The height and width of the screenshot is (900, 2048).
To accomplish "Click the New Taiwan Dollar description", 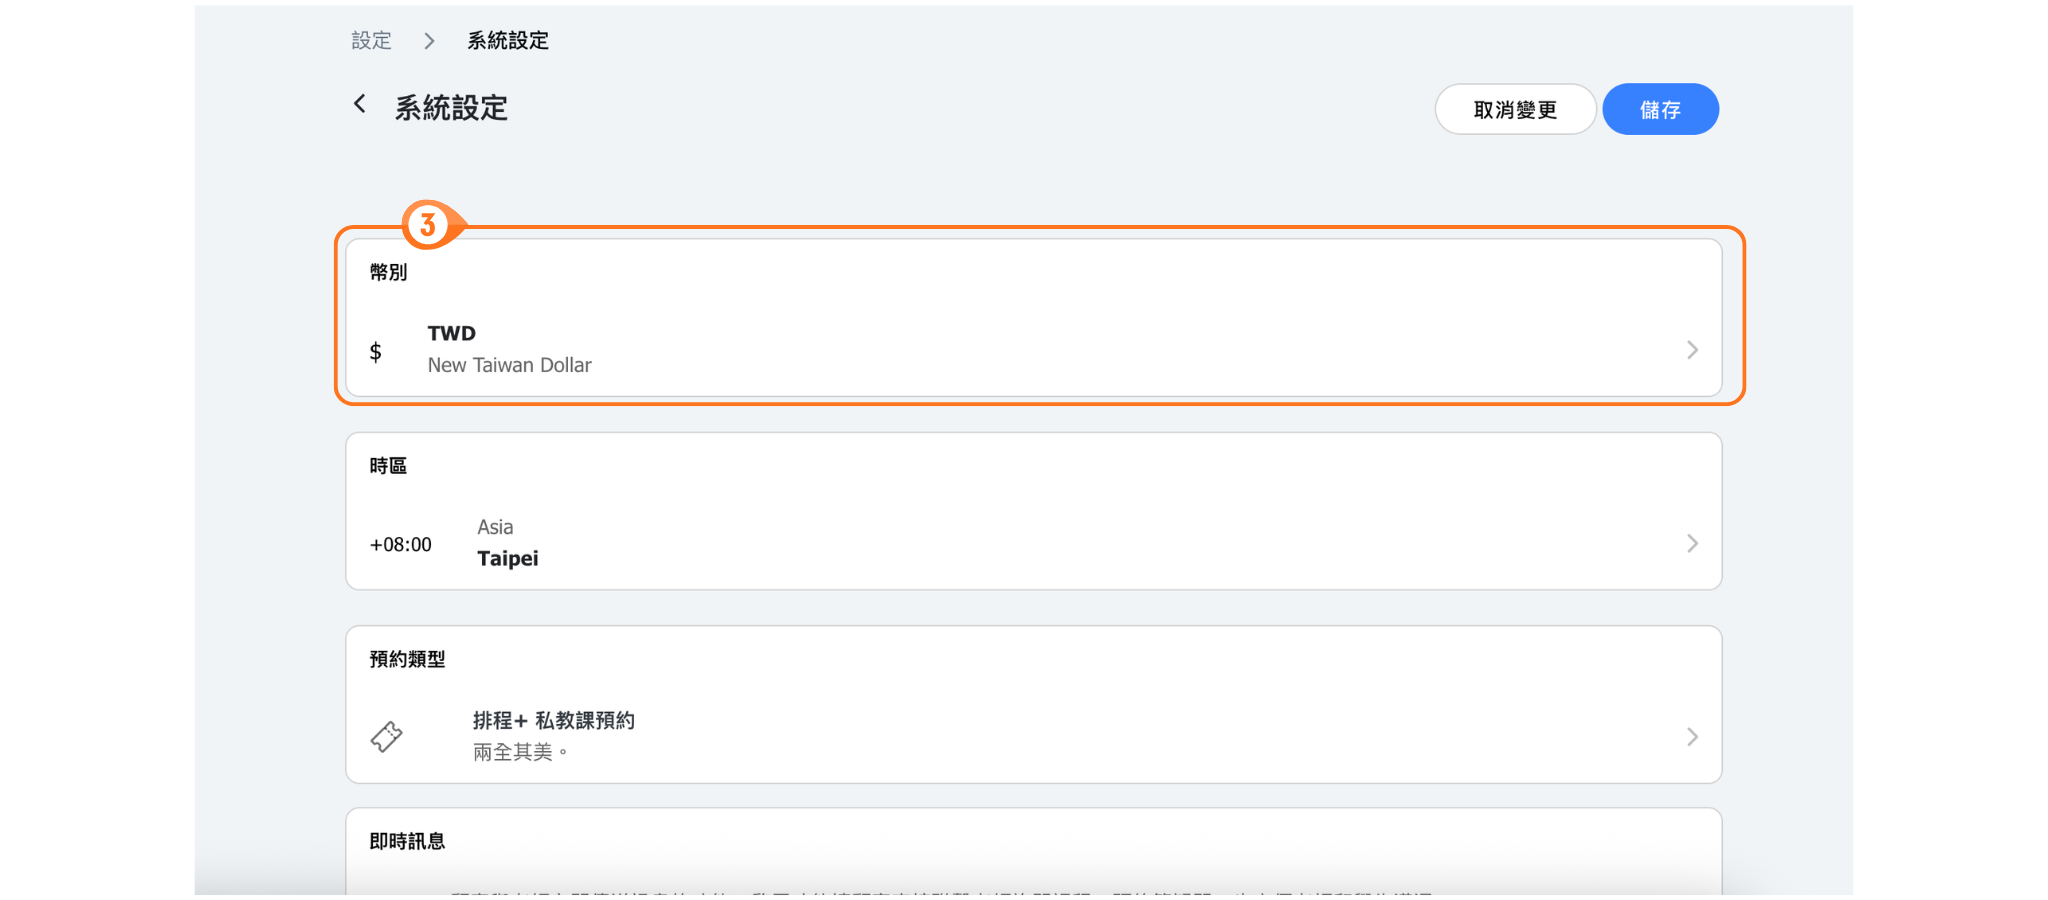I will 509,365.
